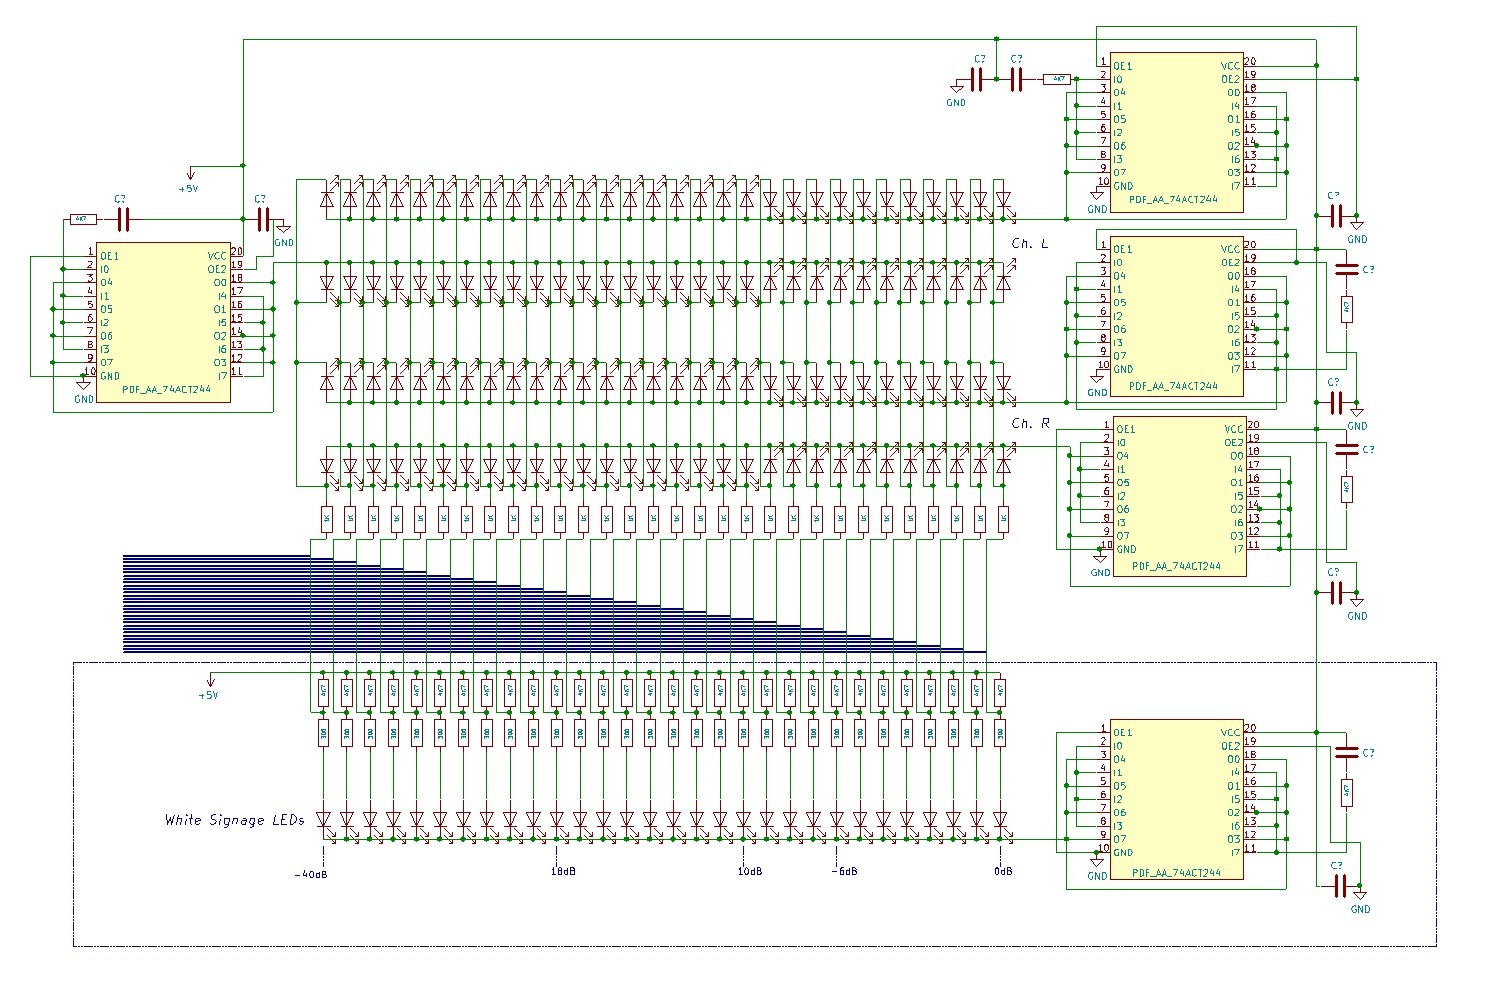1491x991 pixels.
Task: Select the +5V power symbol outside the dashed box
Action: (x=189, y=181)
